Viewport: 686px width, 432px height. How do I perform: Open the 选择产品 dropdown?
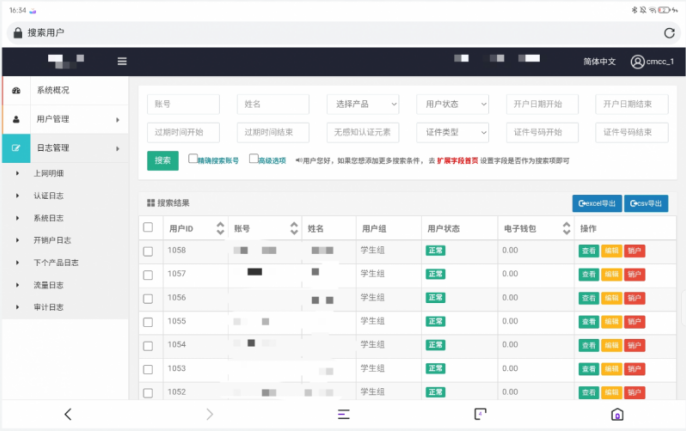point(363,104)
